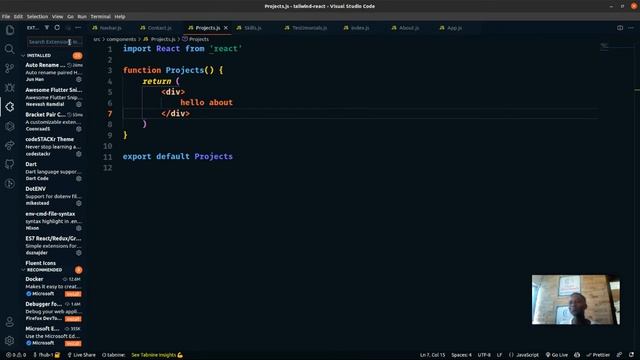This screenshot has width=640, height=360.
Task: Click the feedback icon in status bar
Action: click(620, 355)
